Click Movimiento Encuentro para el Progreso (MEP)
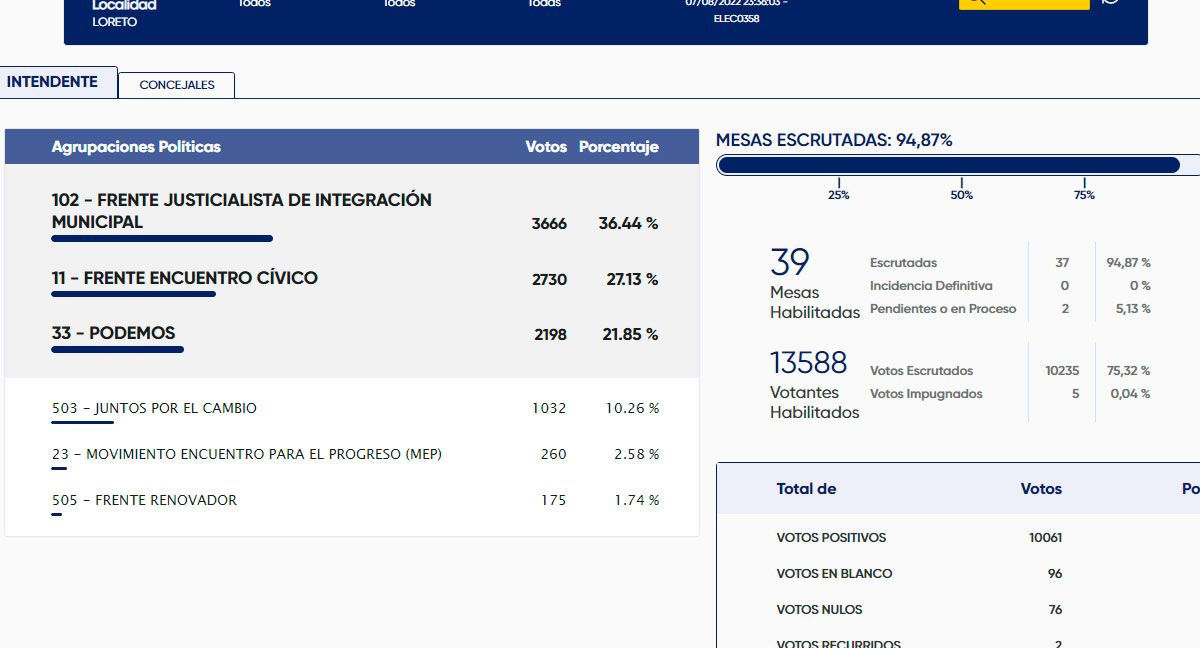1200x648 pixels. pyautogui.click(x=246, y=454)
